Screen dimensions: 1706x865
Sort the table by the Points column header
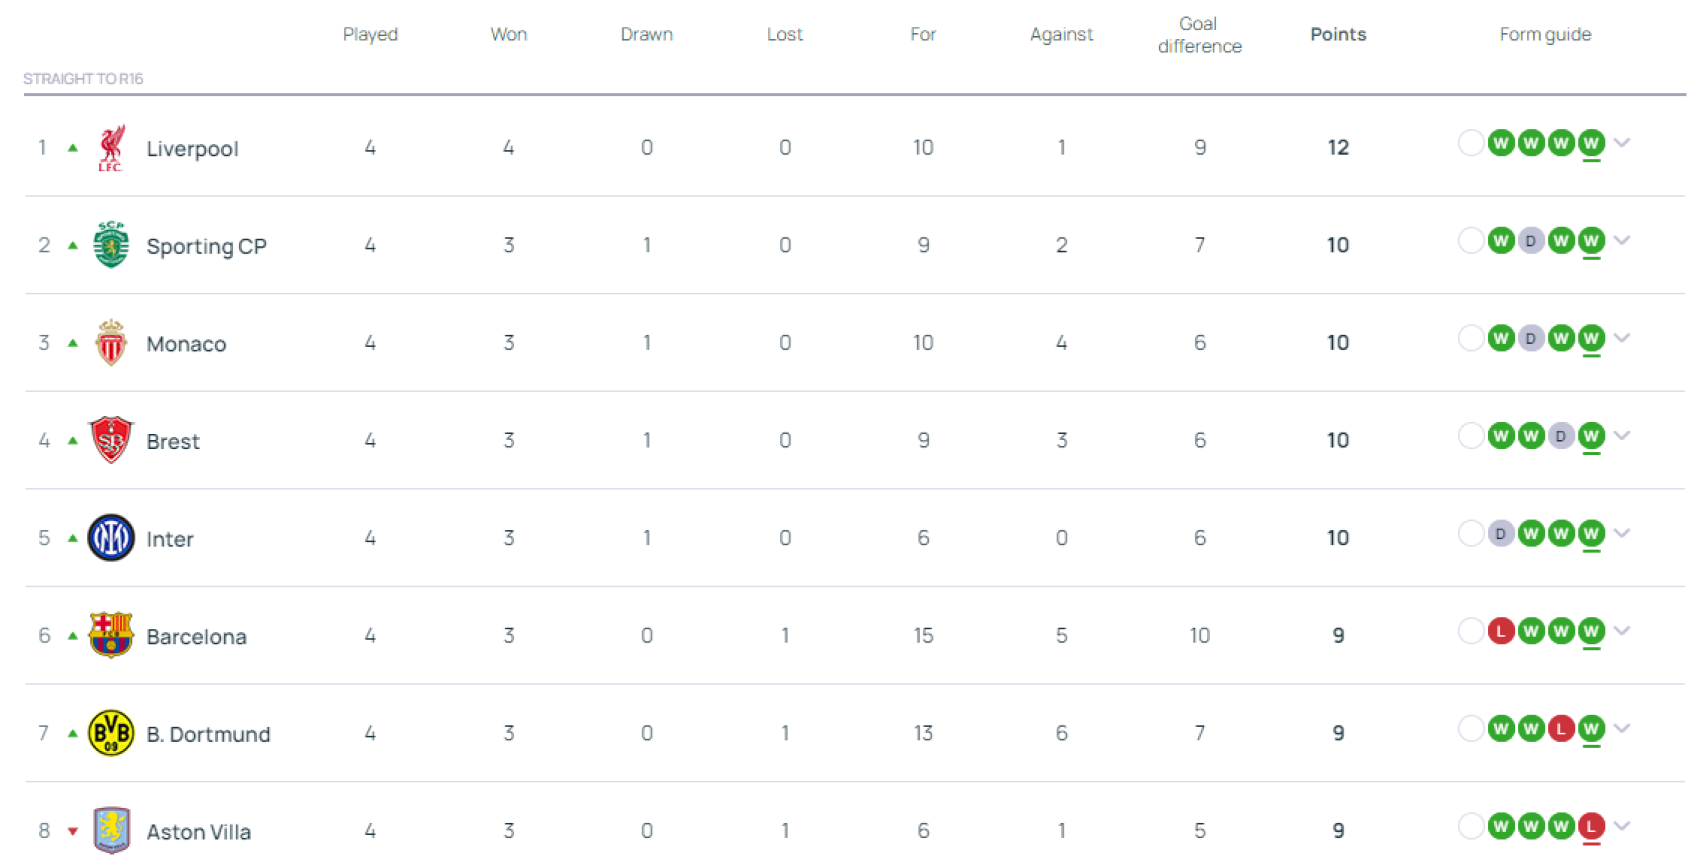point(1339,33)
